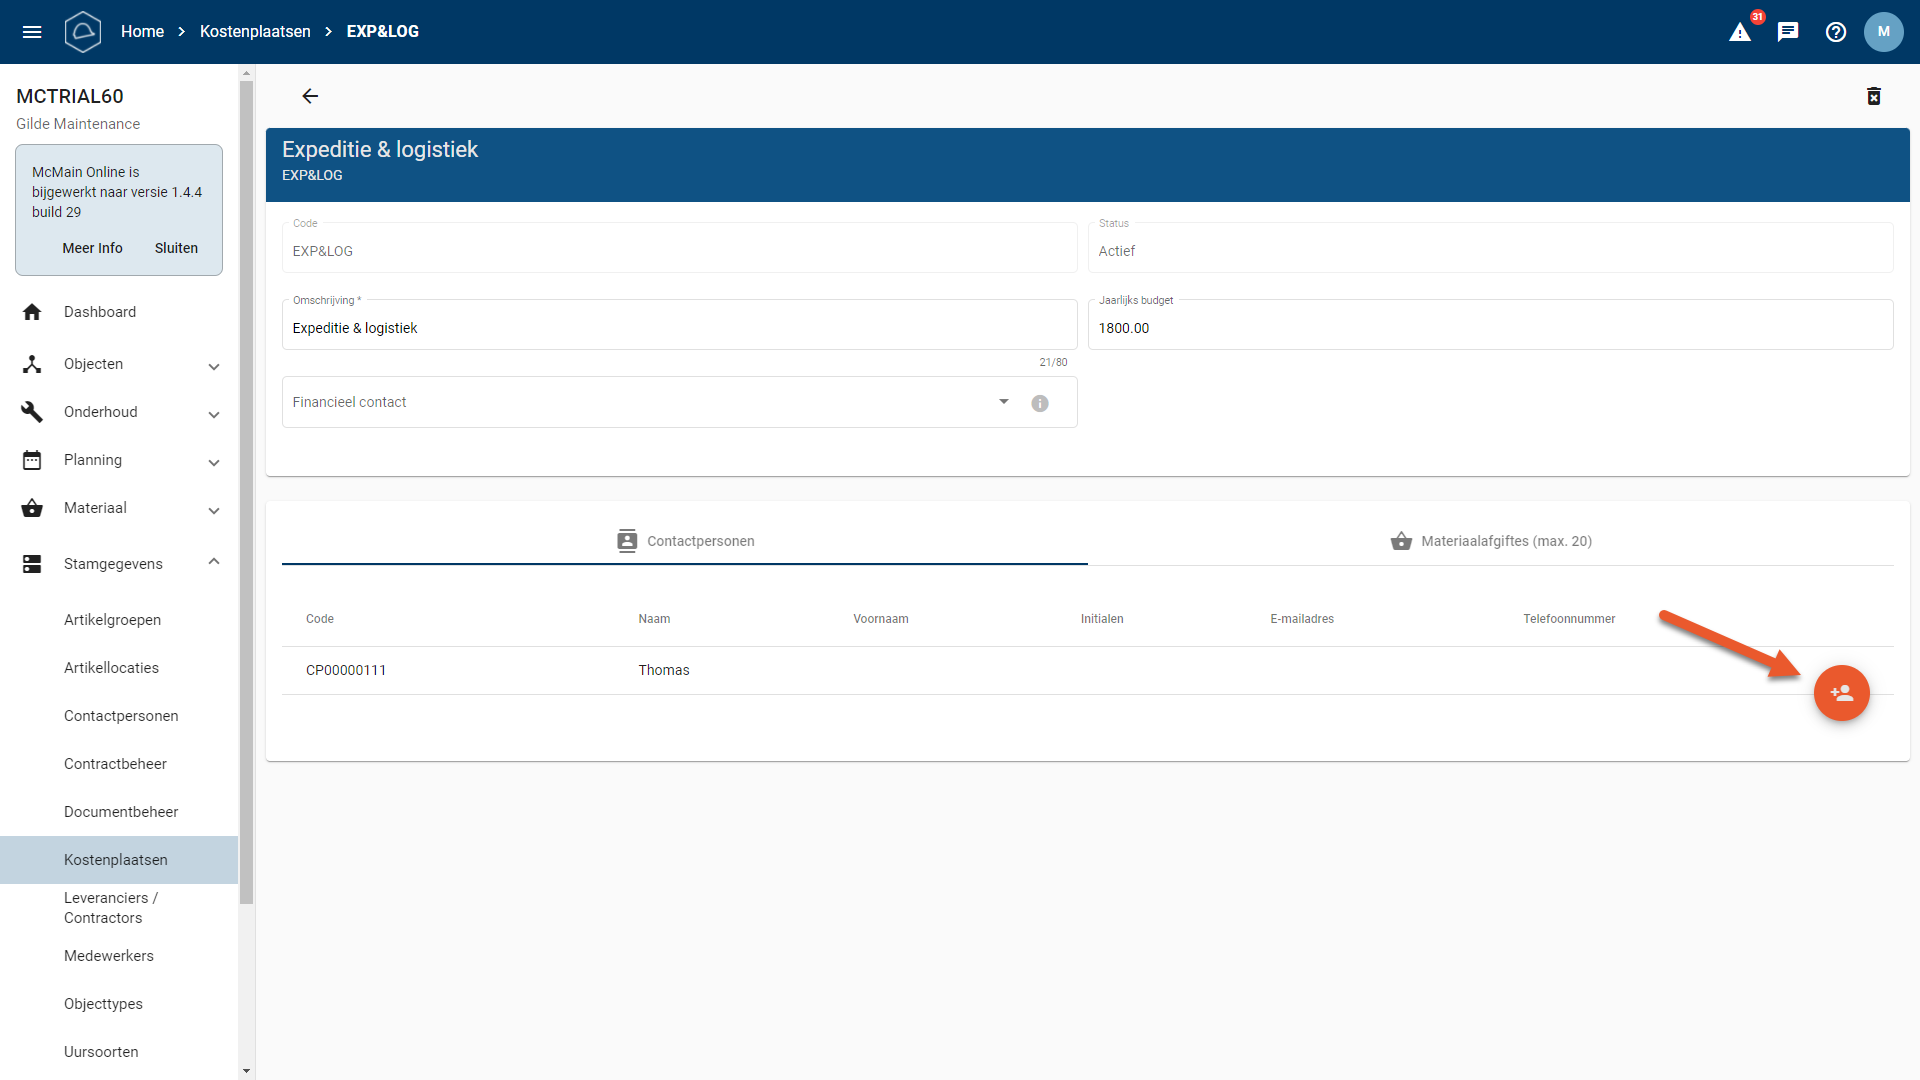Switch to the Materiaalafgiftes tab
This screenshot has width=1920, height=1080.
tap(1490, 541)
